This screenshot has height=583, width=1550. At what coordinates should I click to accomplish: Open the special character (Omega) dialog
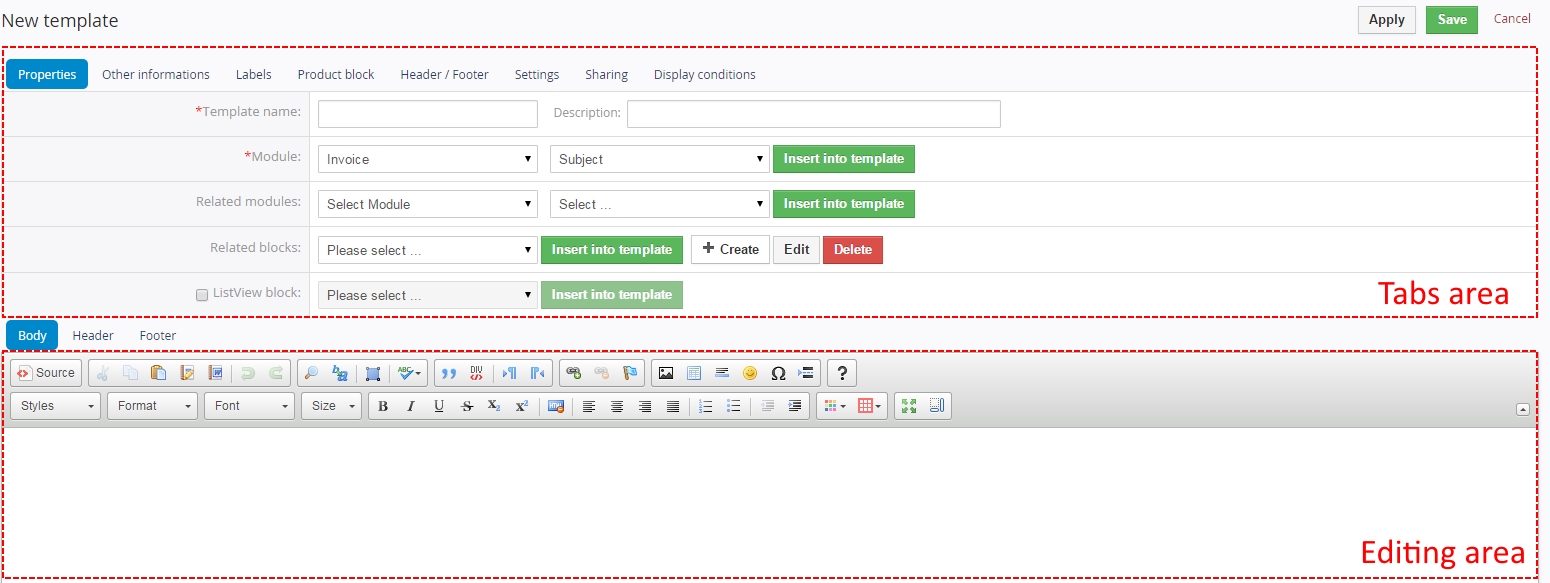[x=778, y=373]
